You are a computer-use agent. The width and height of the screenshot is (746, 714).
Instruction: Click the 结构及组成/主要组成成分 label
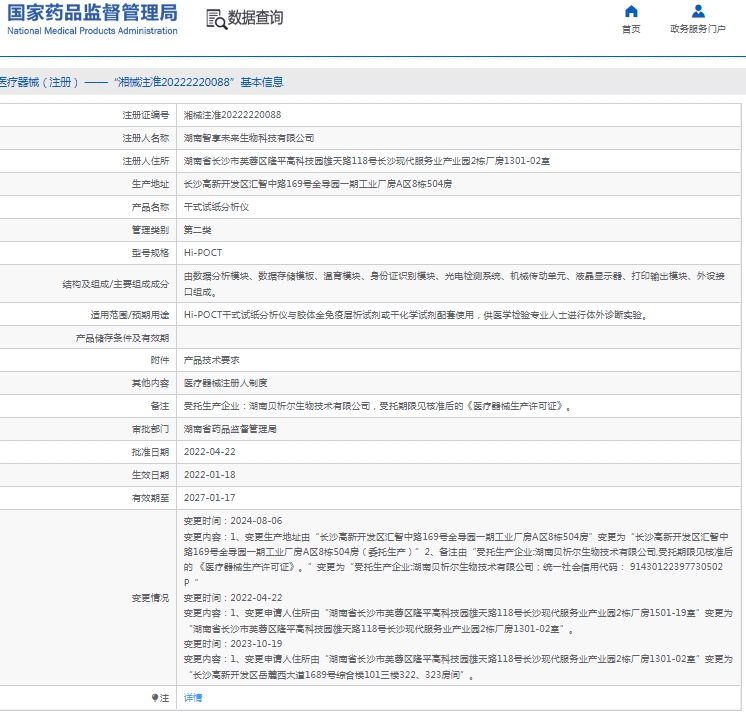point(116,284)
